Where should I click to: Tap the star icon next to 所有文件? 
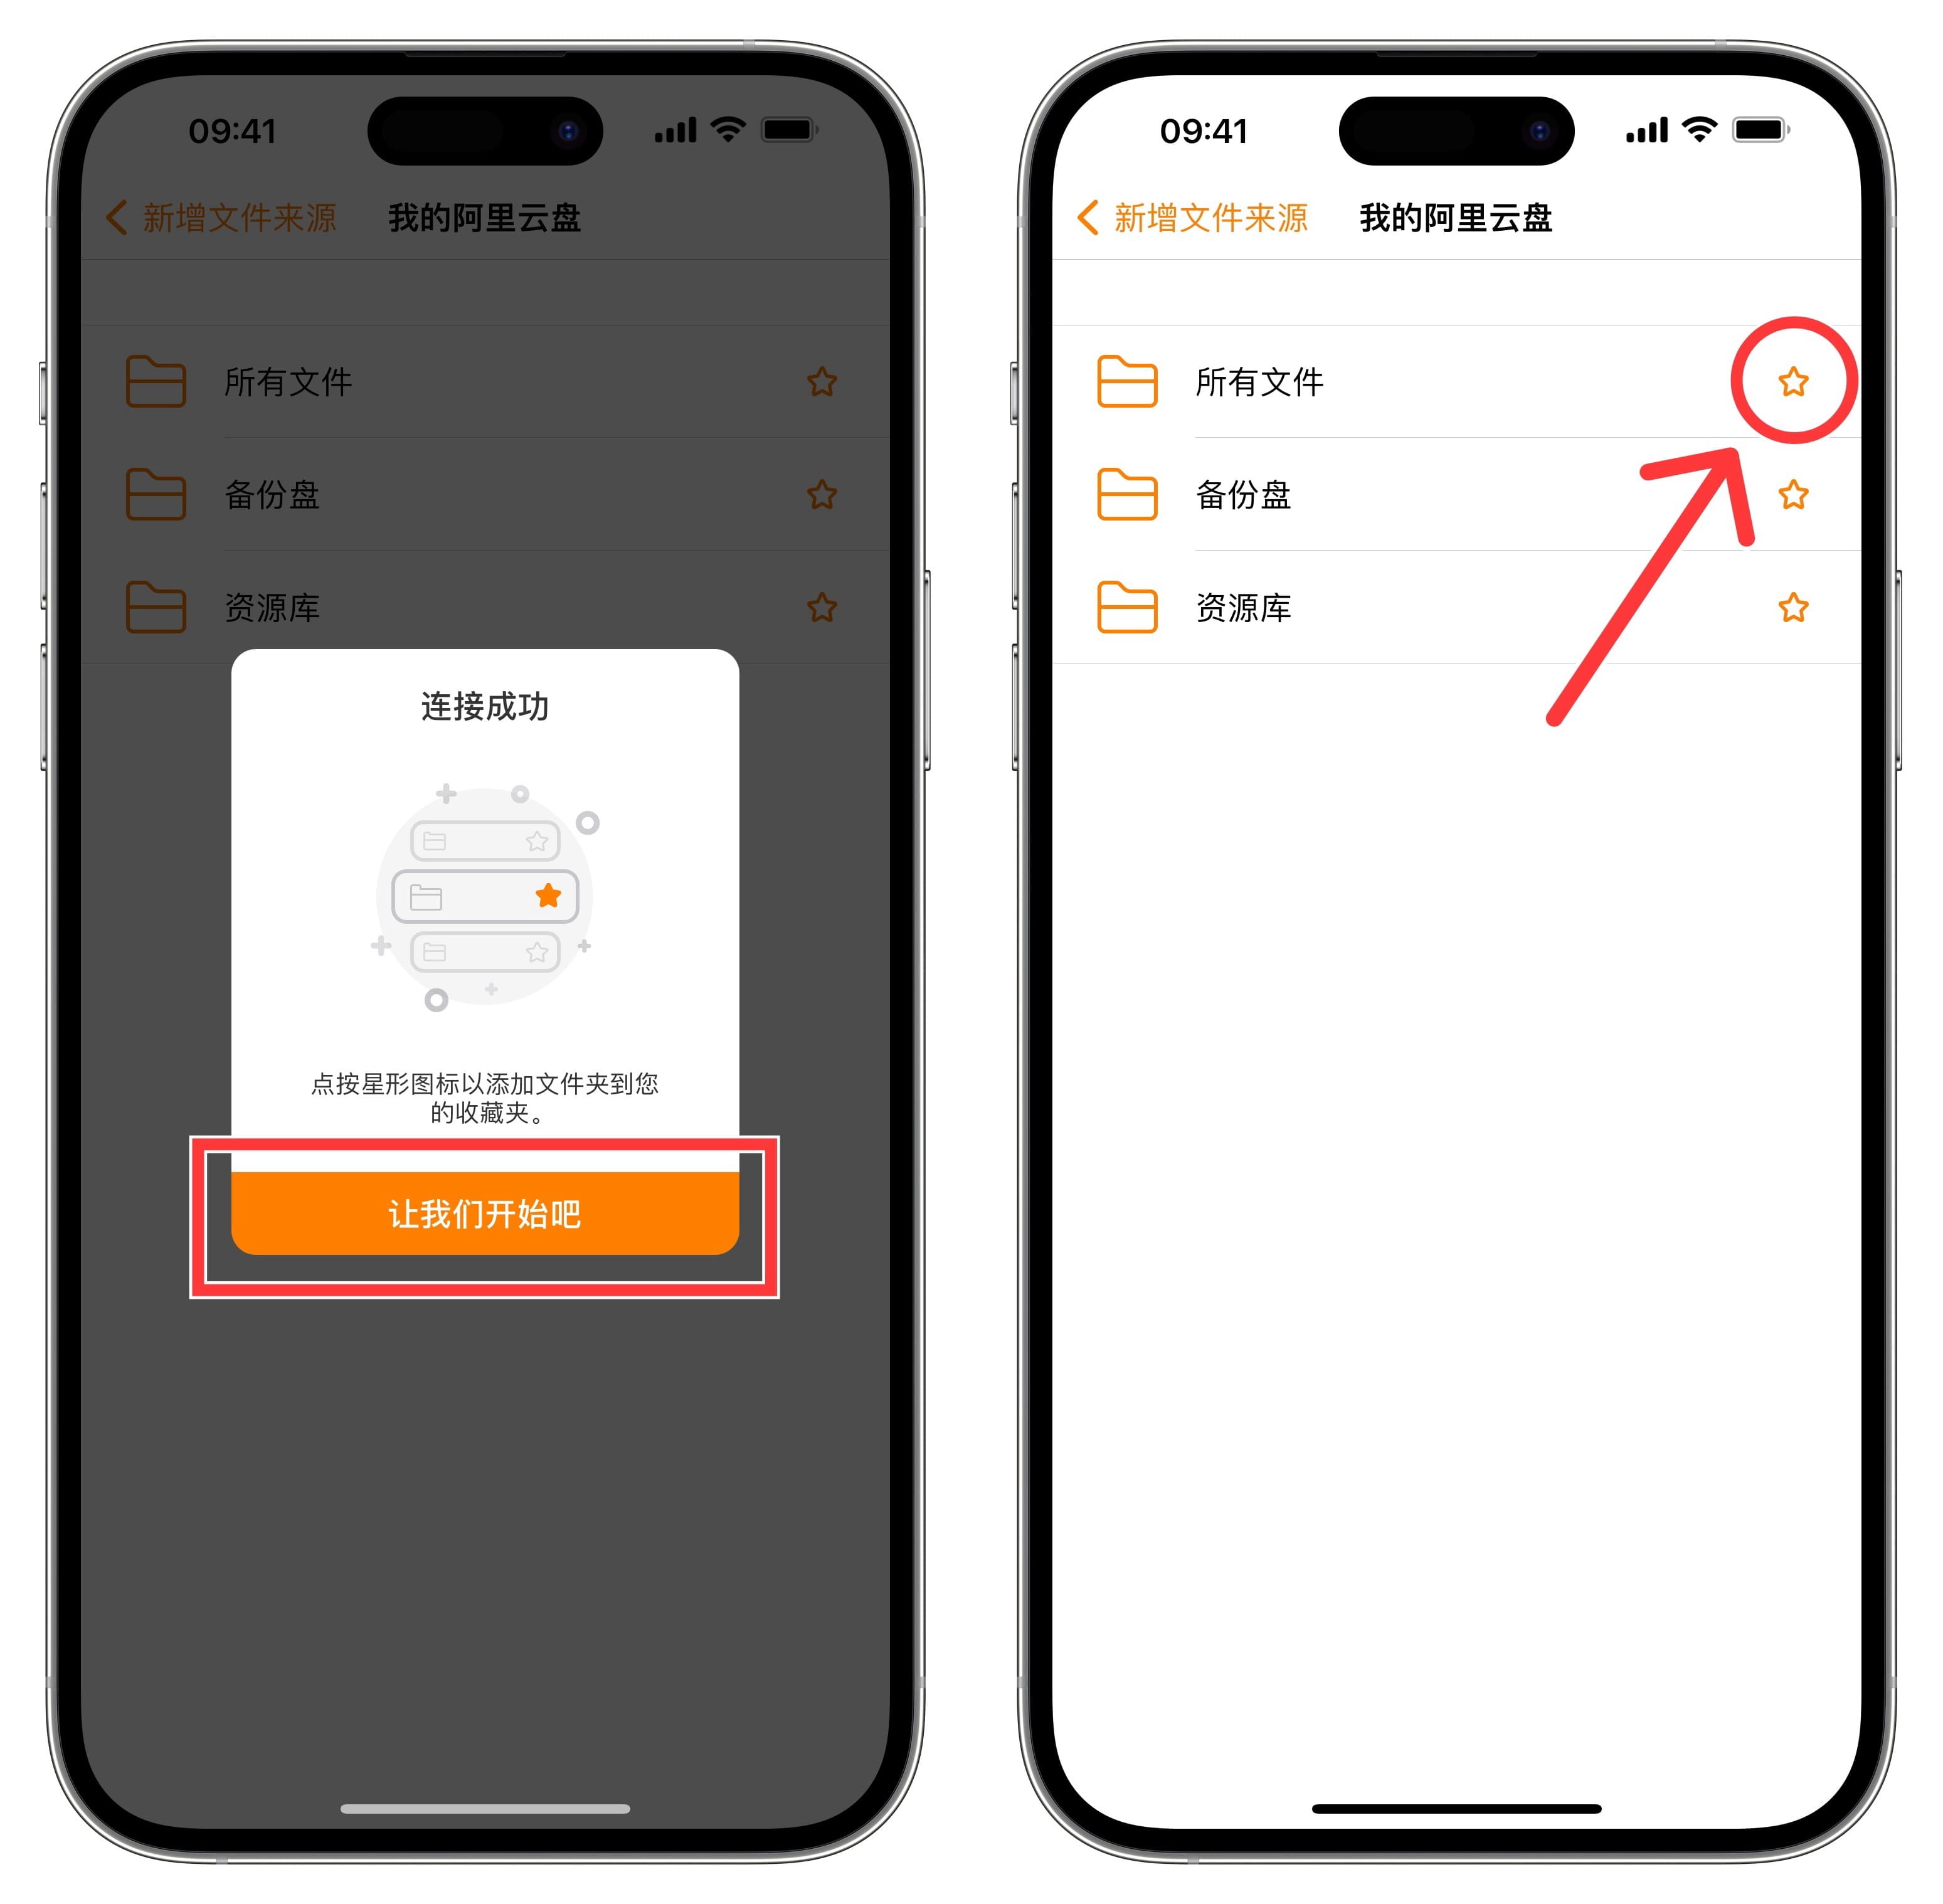[1787, 380]
